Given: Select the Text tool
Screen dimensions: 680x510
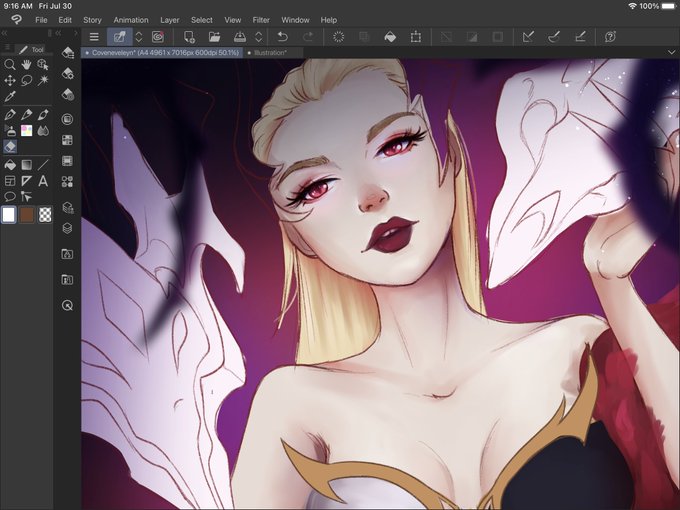Looking at the screenshot, I should 42,181.
